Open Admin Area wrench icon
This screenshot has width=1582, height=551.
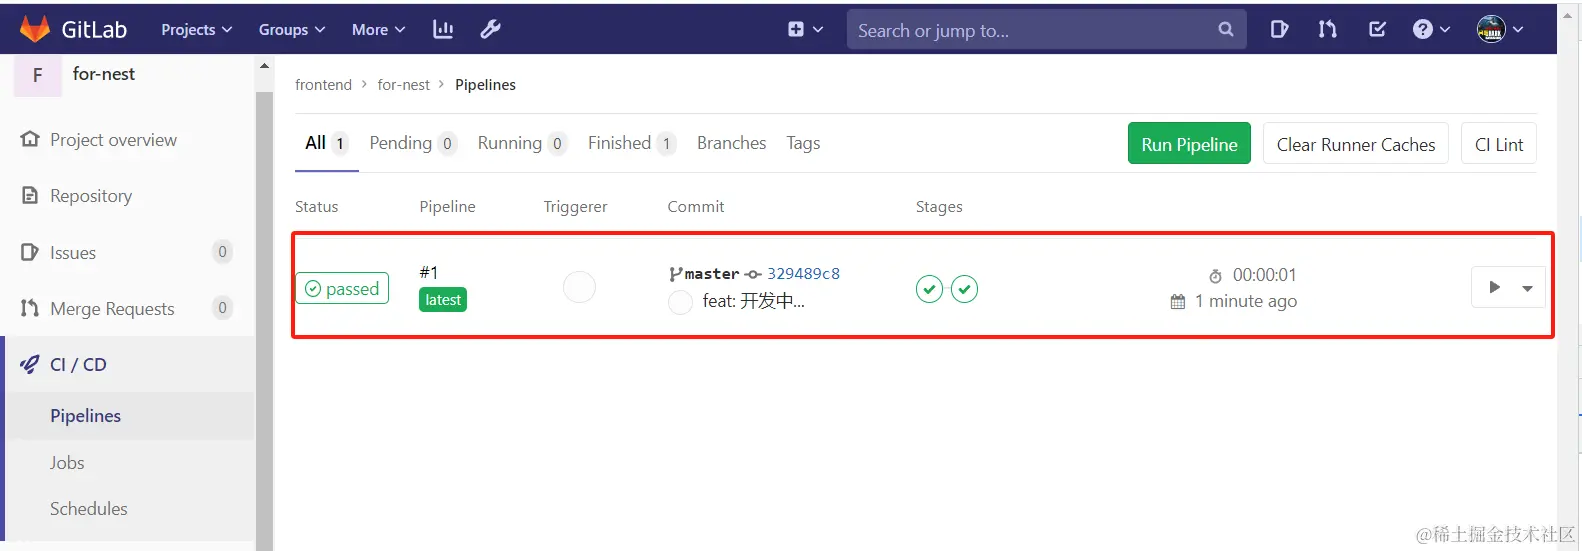coord(490,29)
